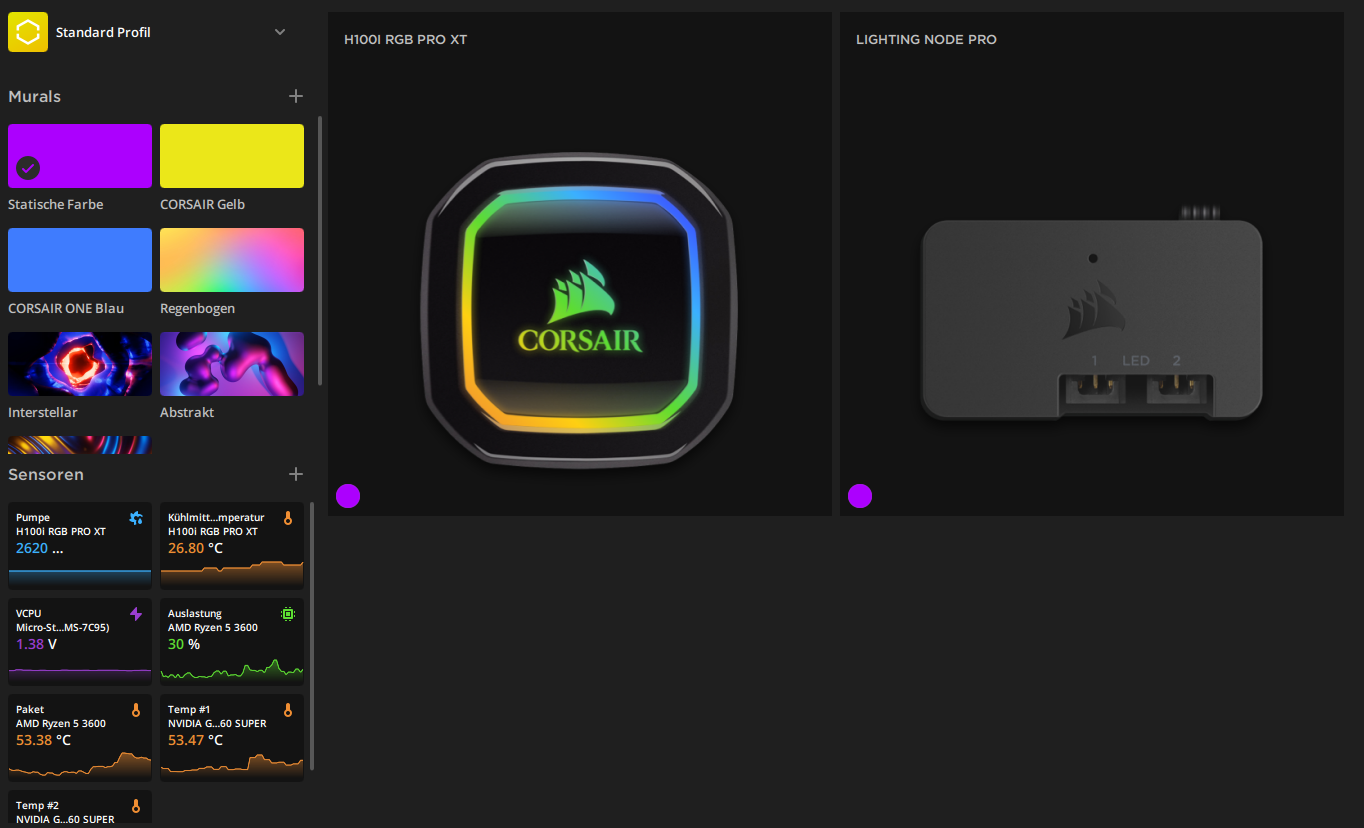
Task: Add a new mural with plus icon
Action: click(x=296, y=96)
